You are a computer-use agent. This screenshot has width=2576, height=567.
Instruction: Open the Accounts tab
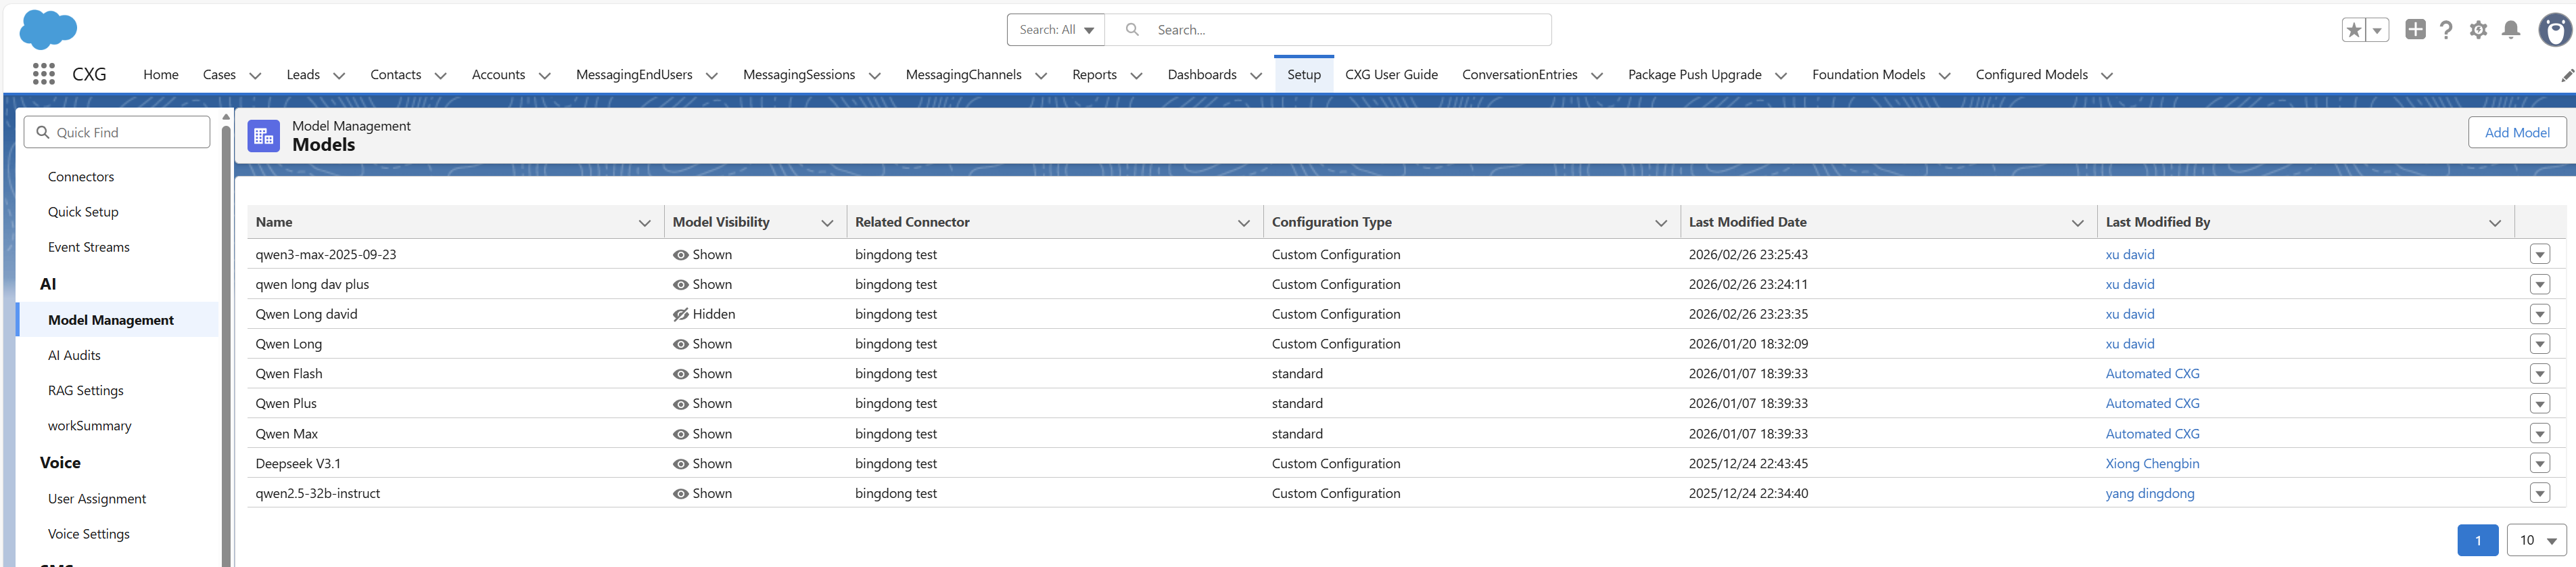pos(498,75)
